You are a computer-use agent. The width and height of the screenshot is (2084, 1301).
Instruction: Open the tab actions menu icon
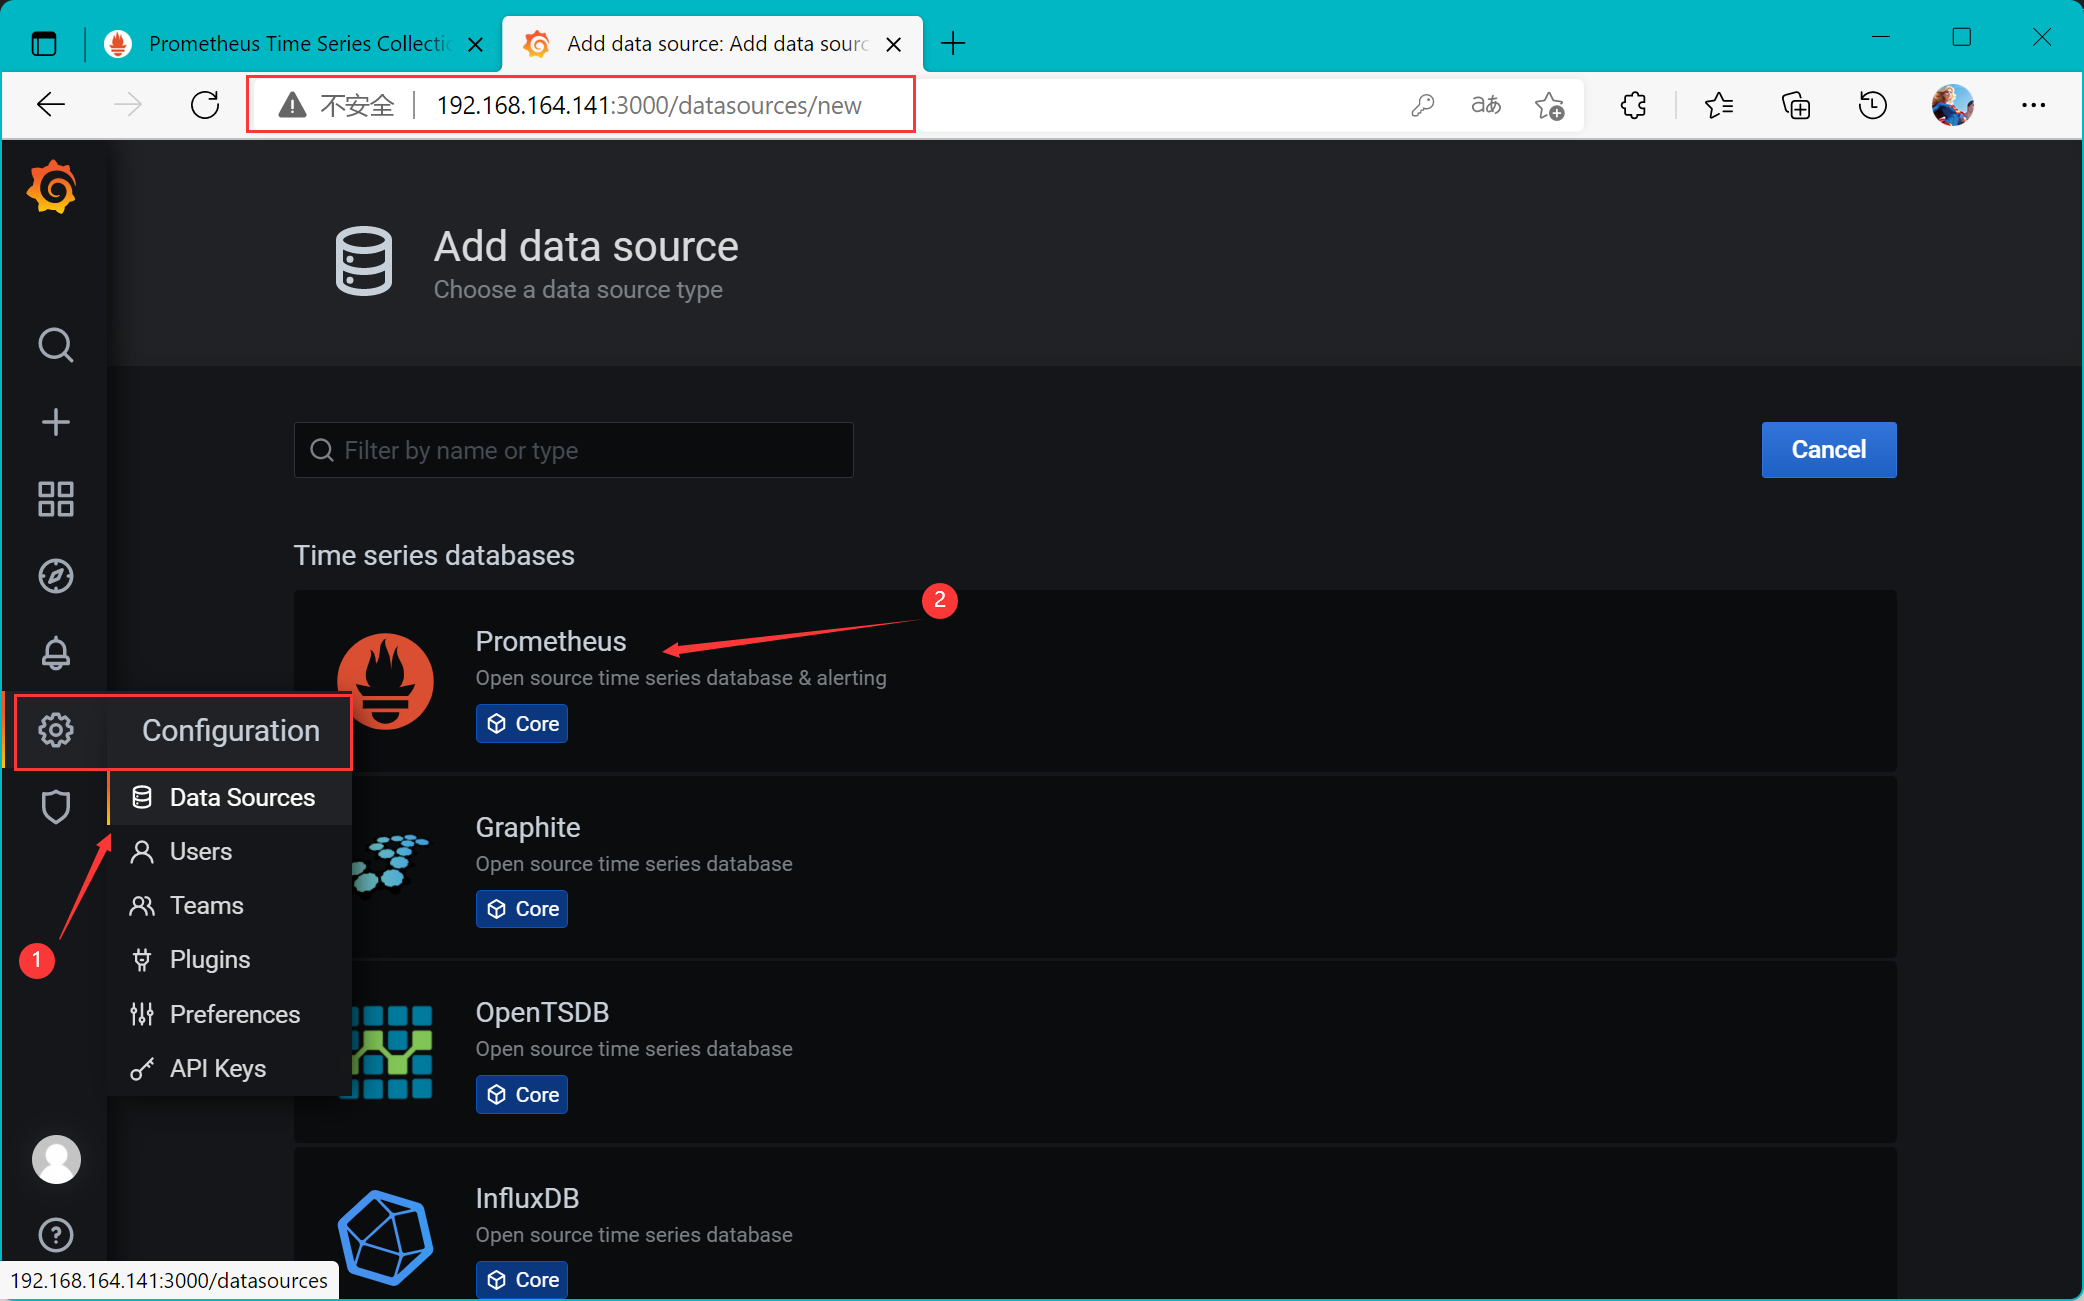point(44,44)
